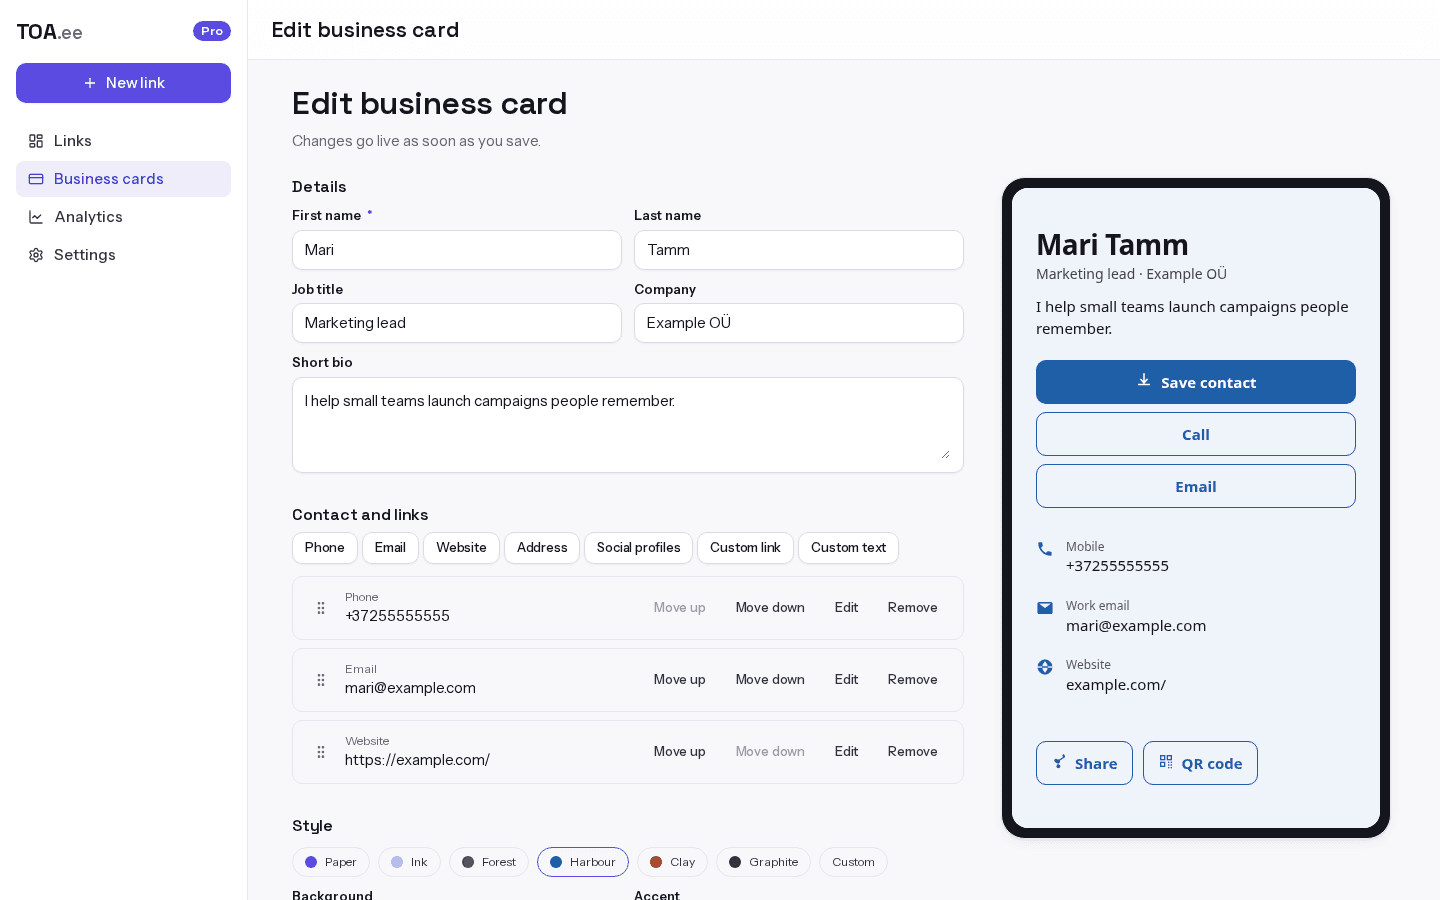Go to Settings page
Viewport: 1440px width, 900px height.
[123, 255]
